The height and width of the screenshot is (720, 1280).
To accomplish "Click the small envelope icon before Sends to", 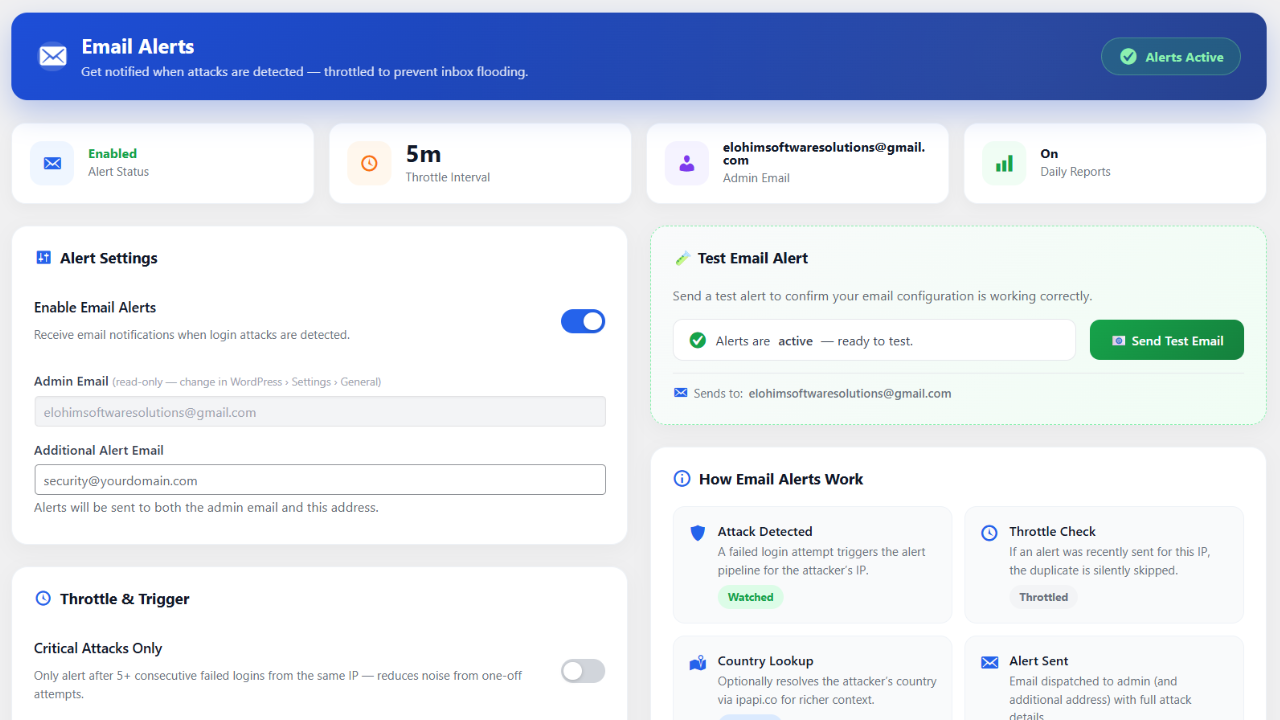I will tap(681, 393).
